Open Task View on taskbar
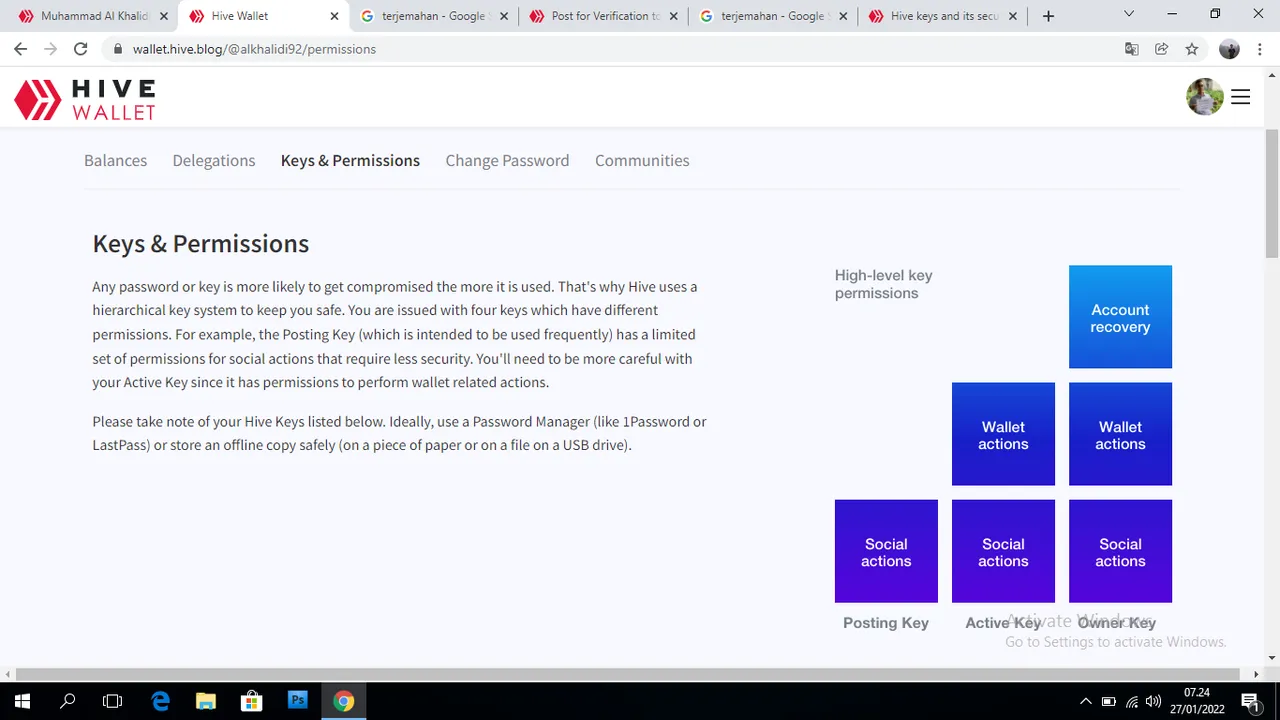The height and width of the screenshot is (720, 1280). click(x=112, y=701)
